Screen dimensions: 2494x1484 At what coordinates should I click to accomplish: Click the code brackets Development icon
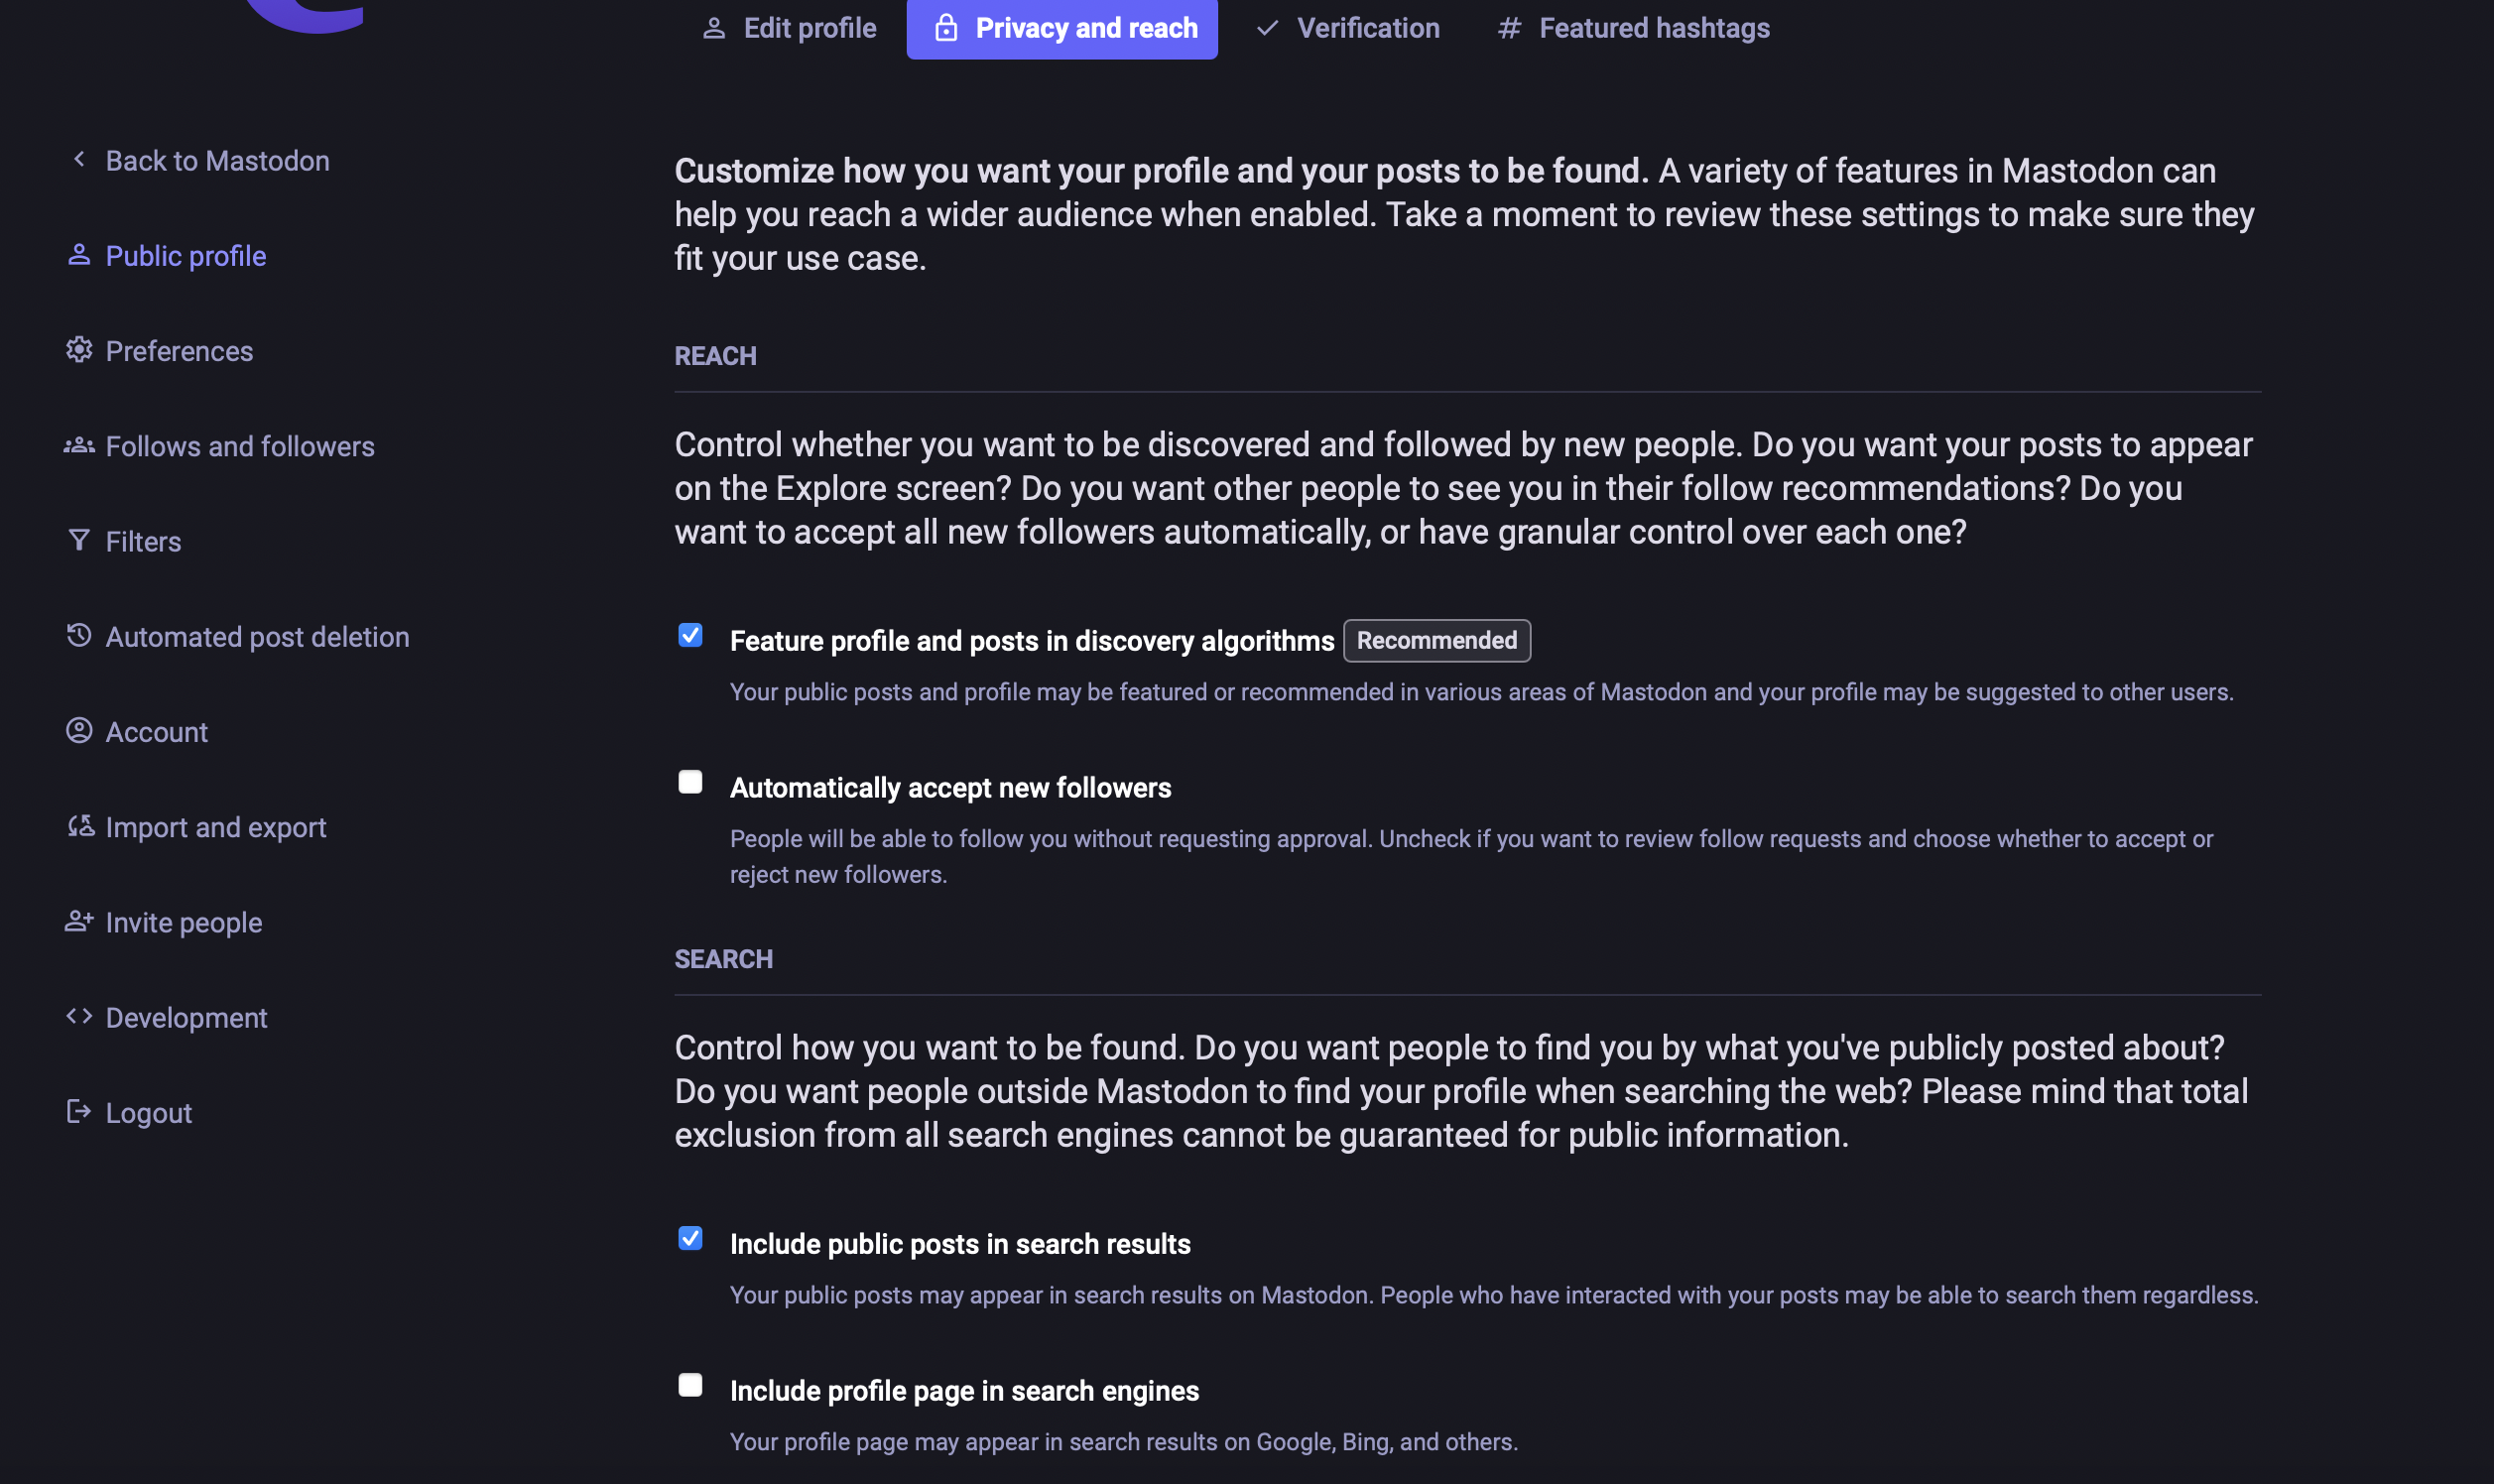click(79, 1017)
